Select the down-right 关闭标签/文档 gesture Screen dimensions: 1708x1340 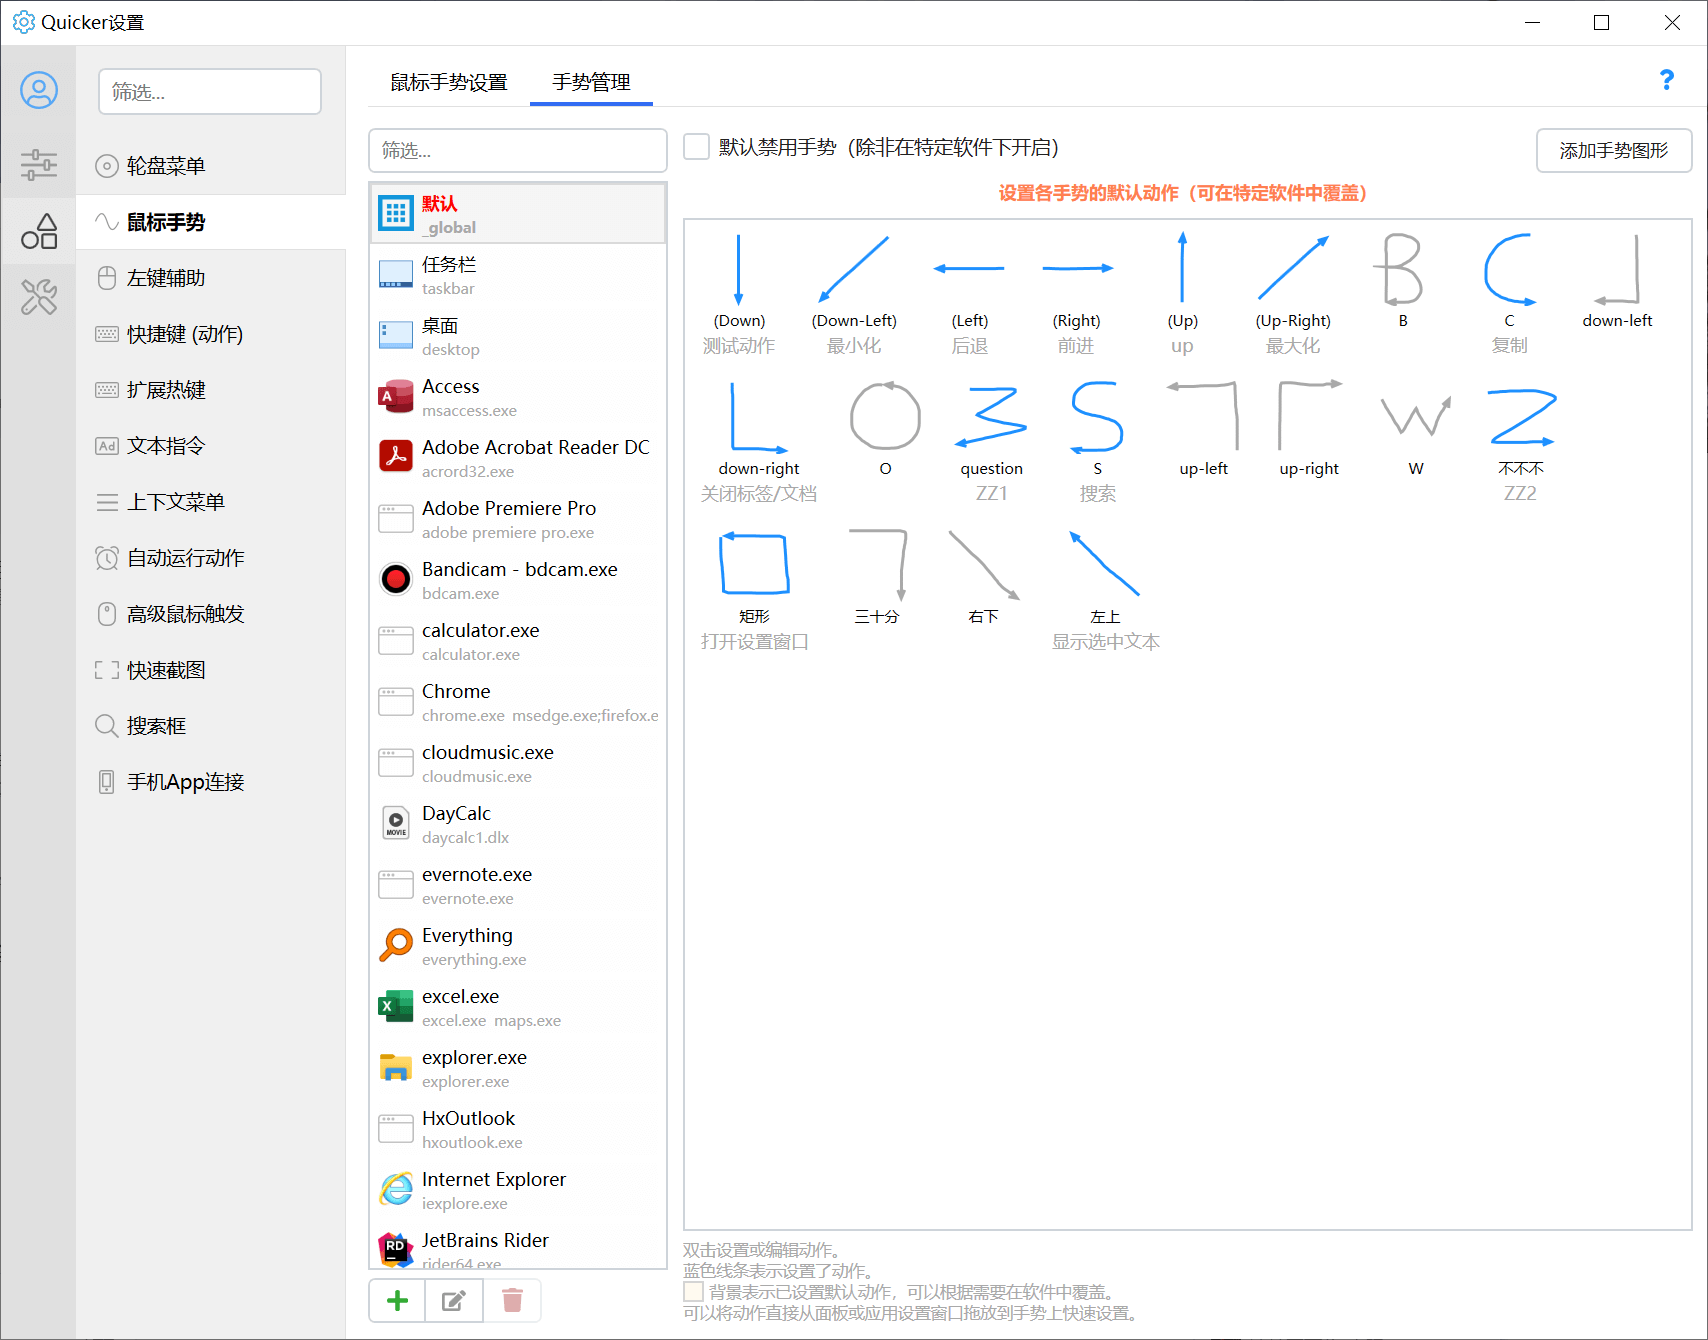[x=759, y=442]
